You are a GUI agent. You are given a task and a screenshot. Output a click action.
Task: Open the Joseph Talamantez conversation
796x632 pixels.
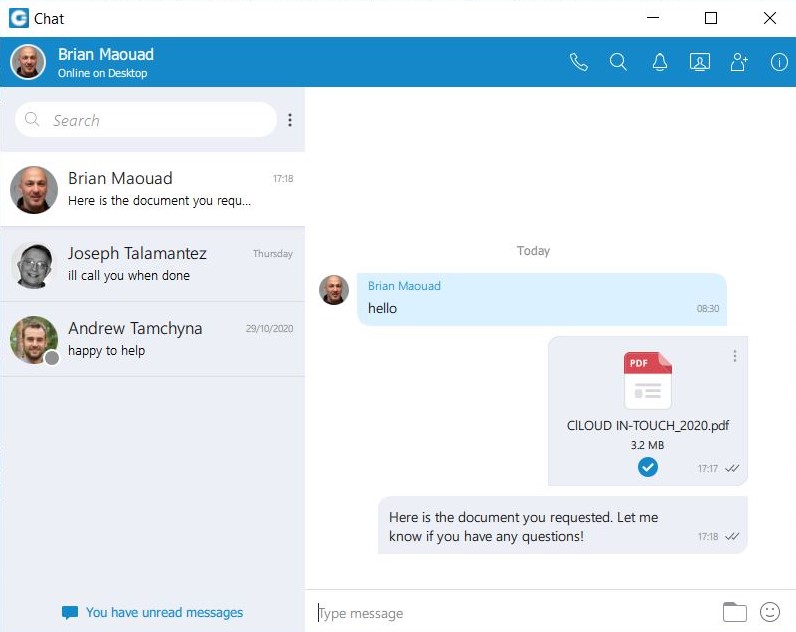152,264
